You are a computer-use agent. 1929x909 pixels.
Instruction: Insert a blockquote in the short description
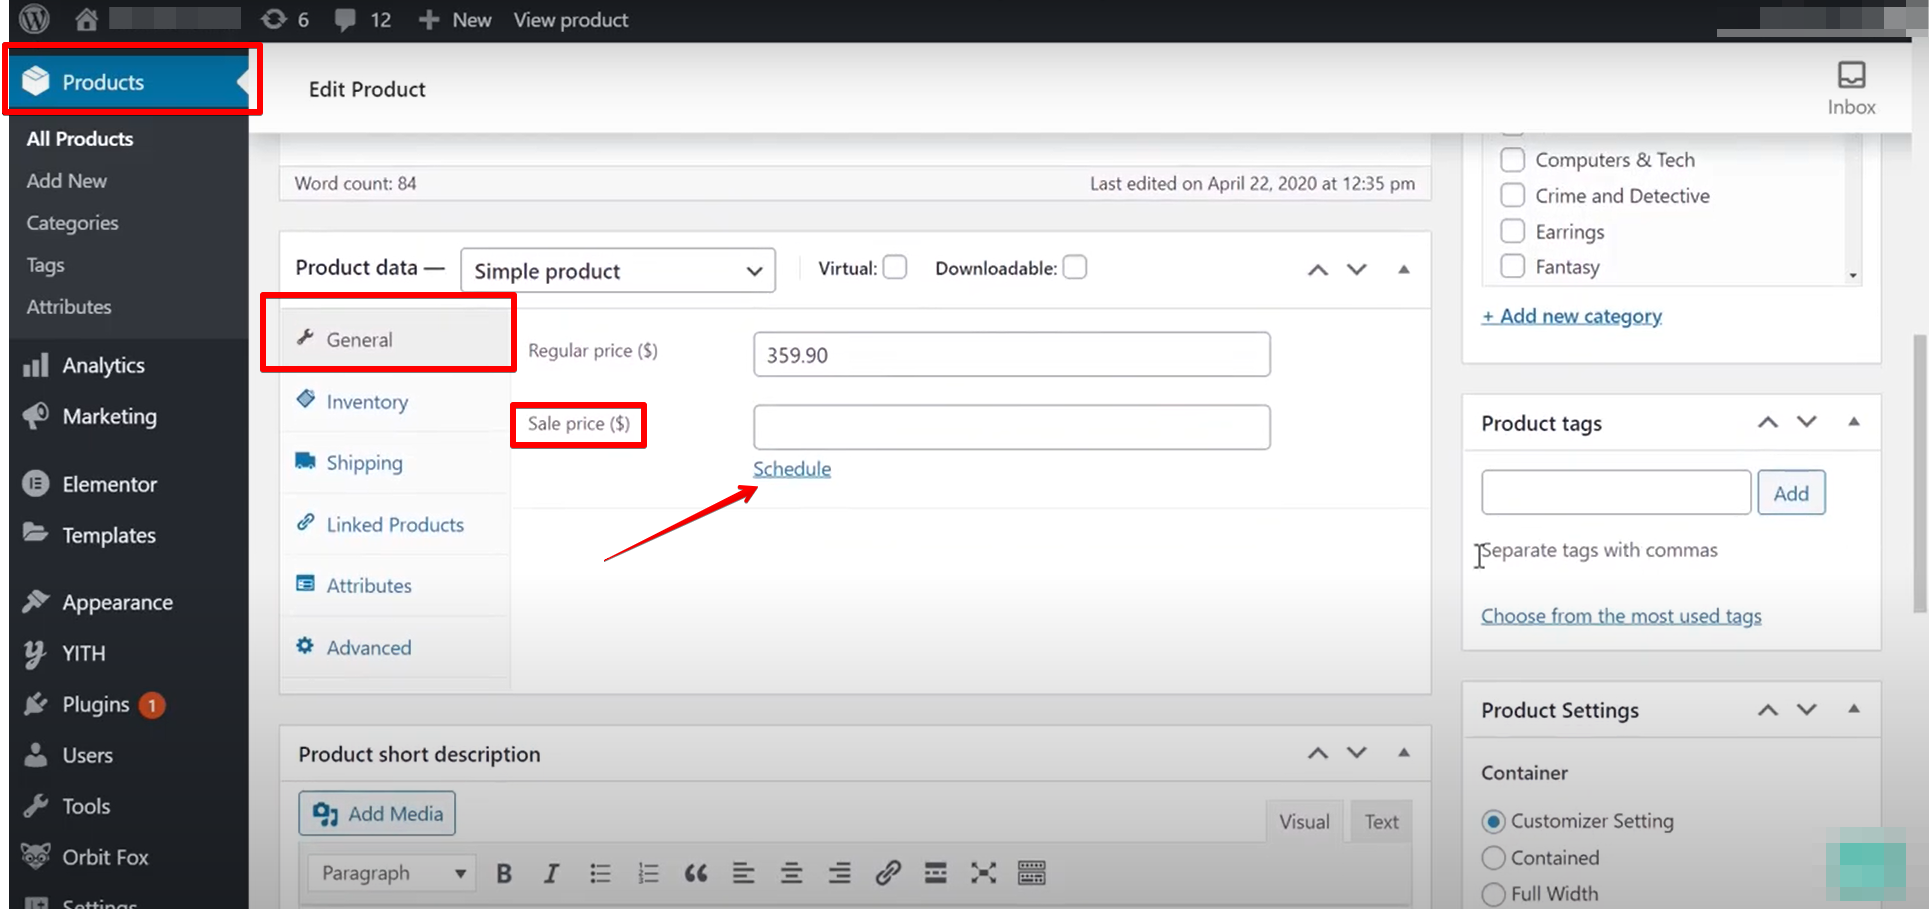coord(696,872)
